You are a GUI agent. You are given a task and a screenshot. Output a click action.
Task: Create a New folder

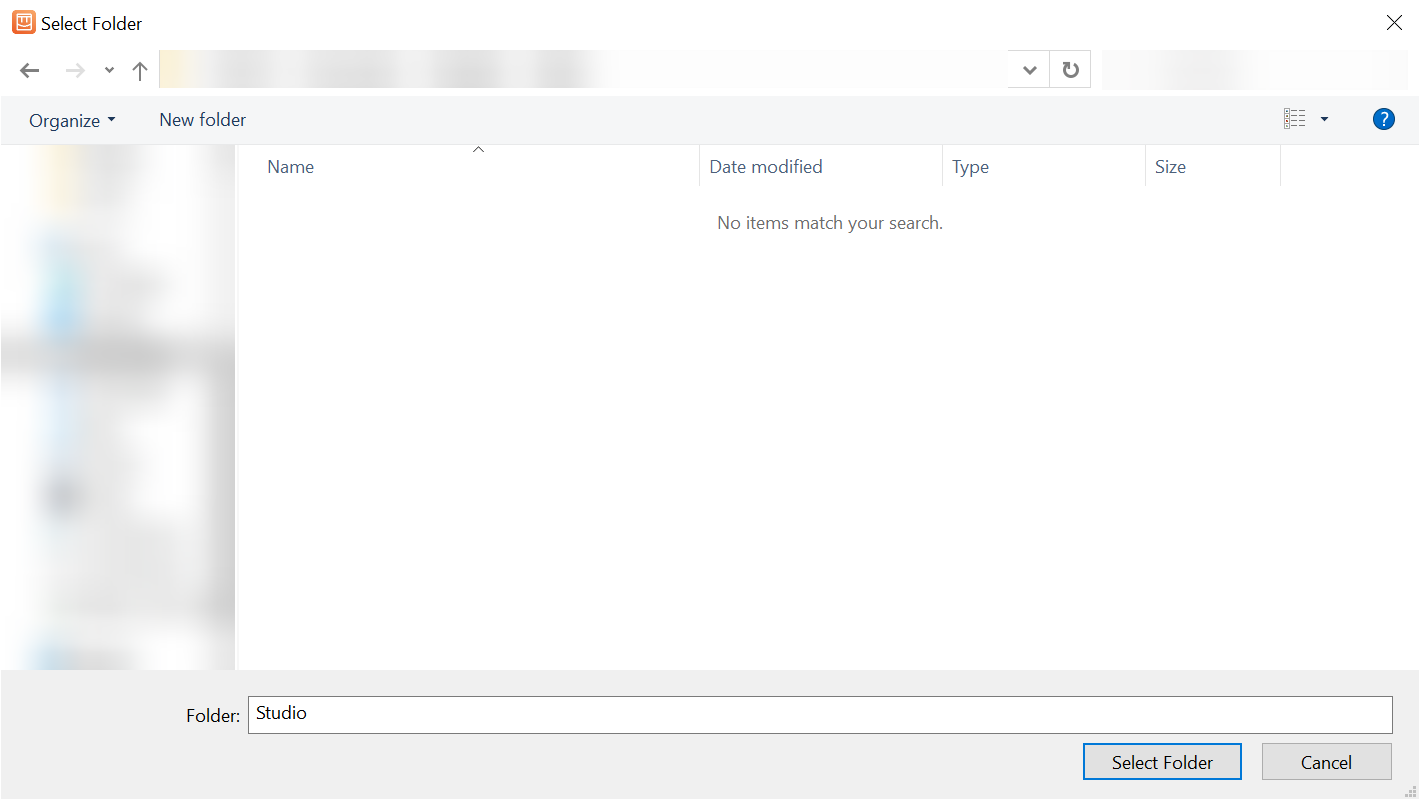202,119
